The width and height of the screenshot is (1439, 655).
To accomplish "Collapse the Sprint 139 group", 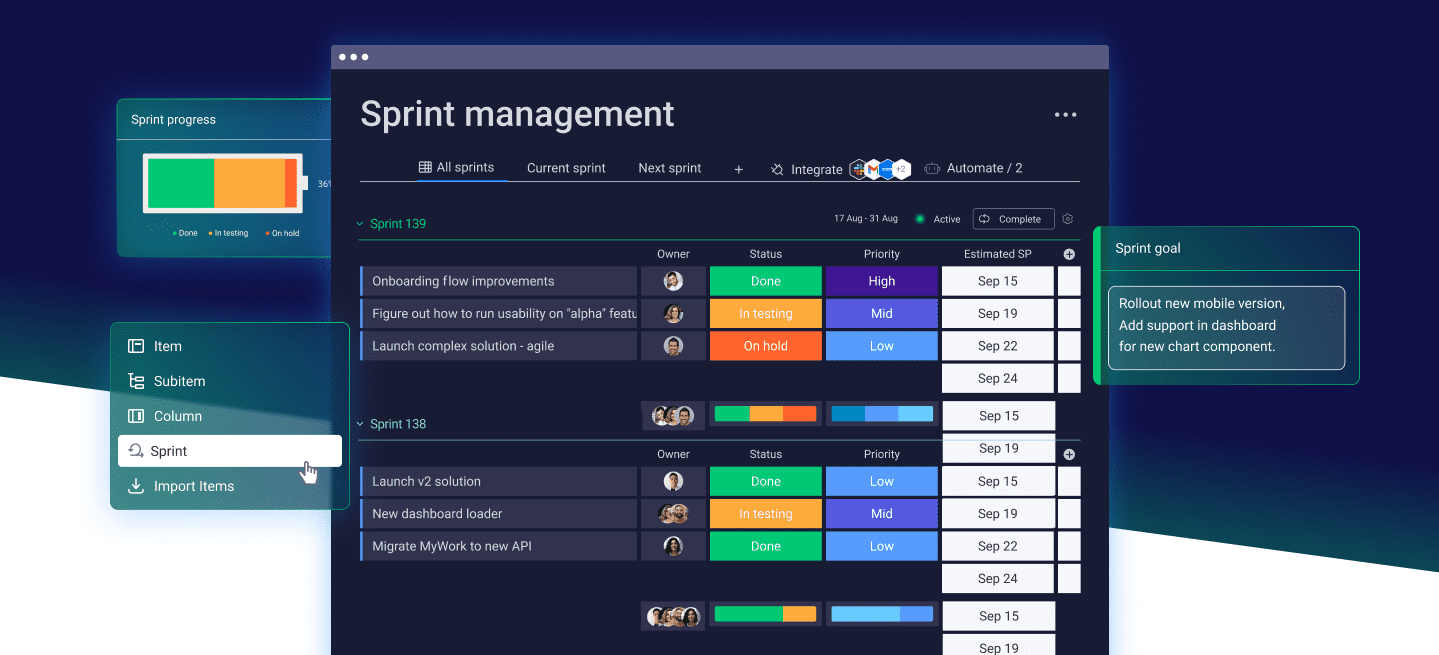I will click(x=361, y=223).
